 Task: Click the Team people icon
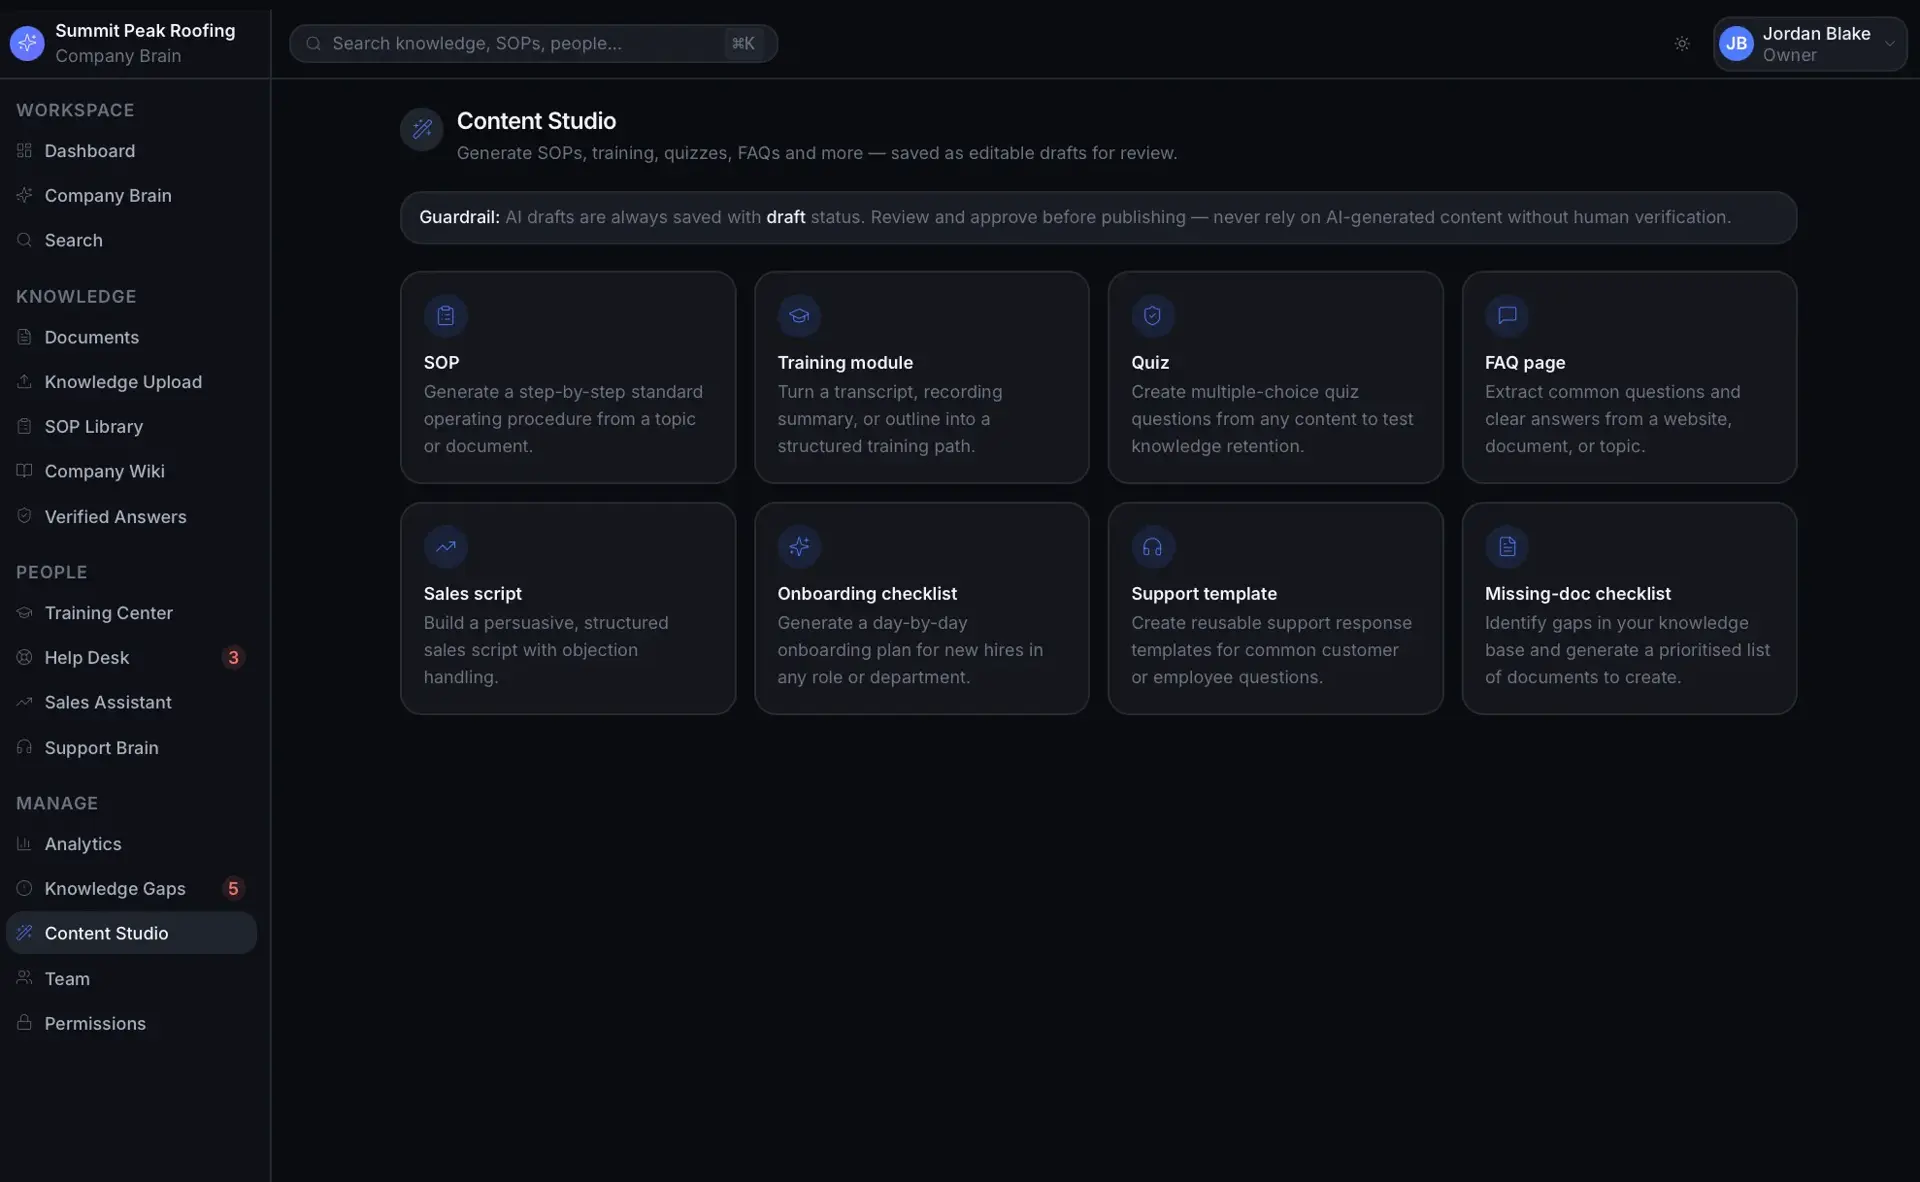pyautogui.click(x=24, y=978)
